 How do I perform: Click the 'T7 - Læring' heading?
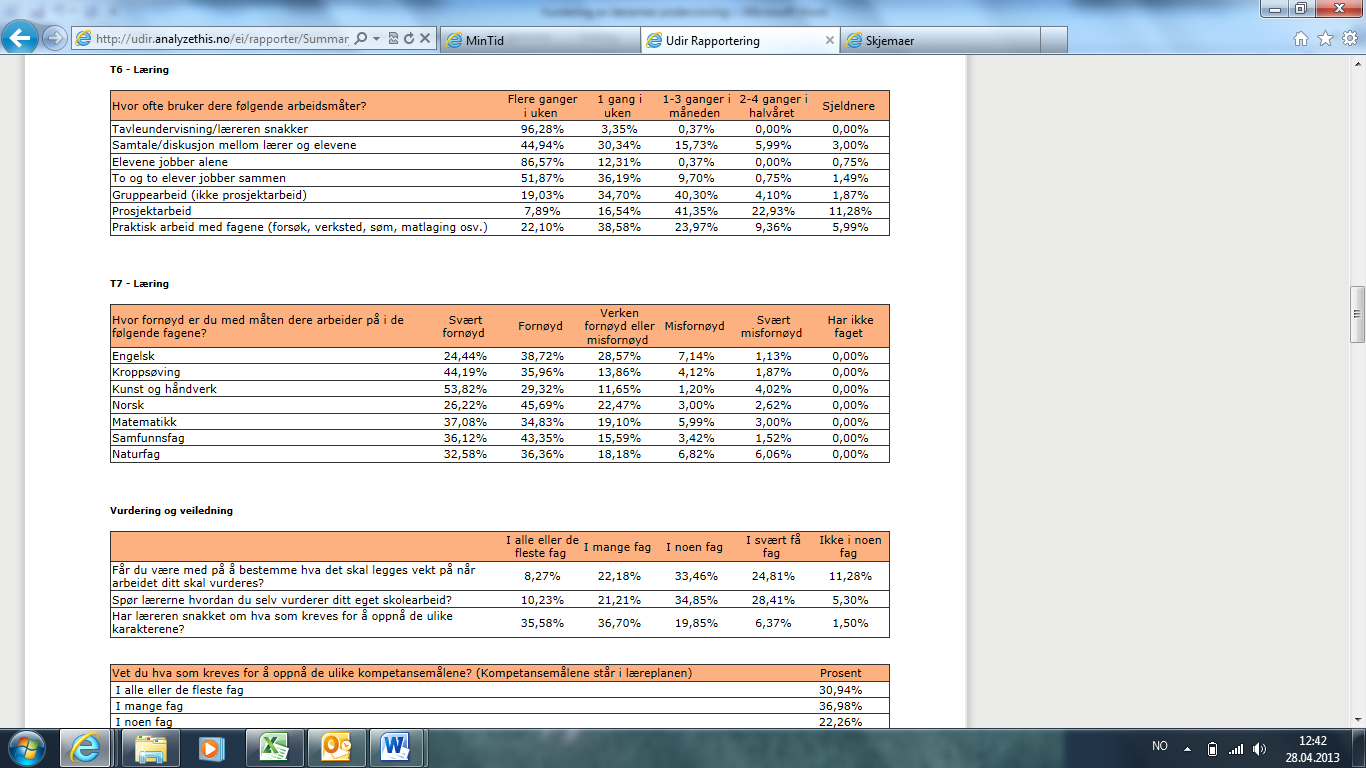point(141,284)
